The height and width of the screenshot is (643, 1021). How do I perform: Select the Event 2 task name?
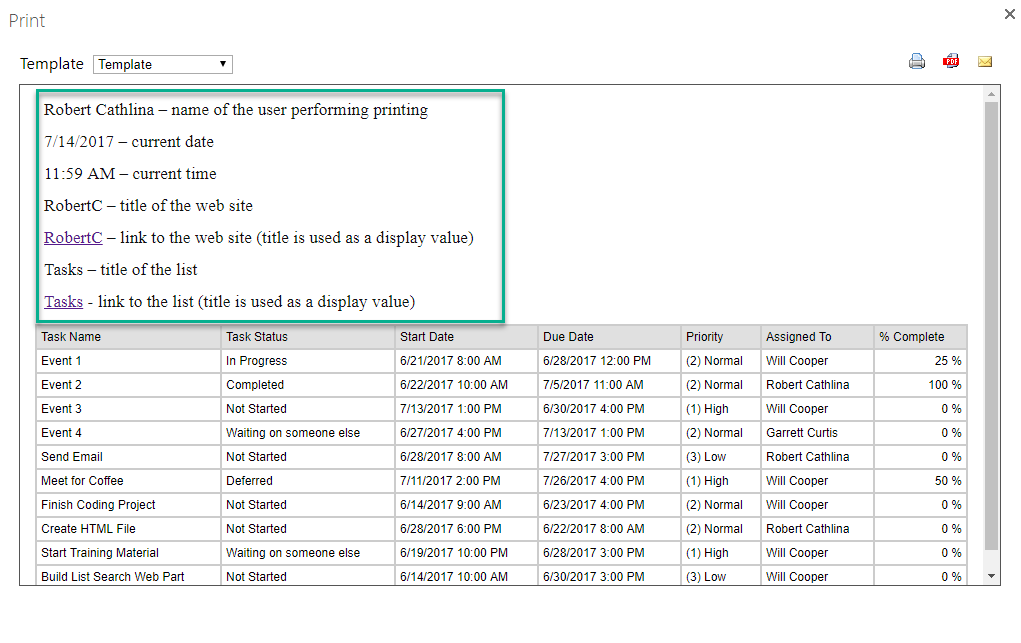tap(61, 385)
